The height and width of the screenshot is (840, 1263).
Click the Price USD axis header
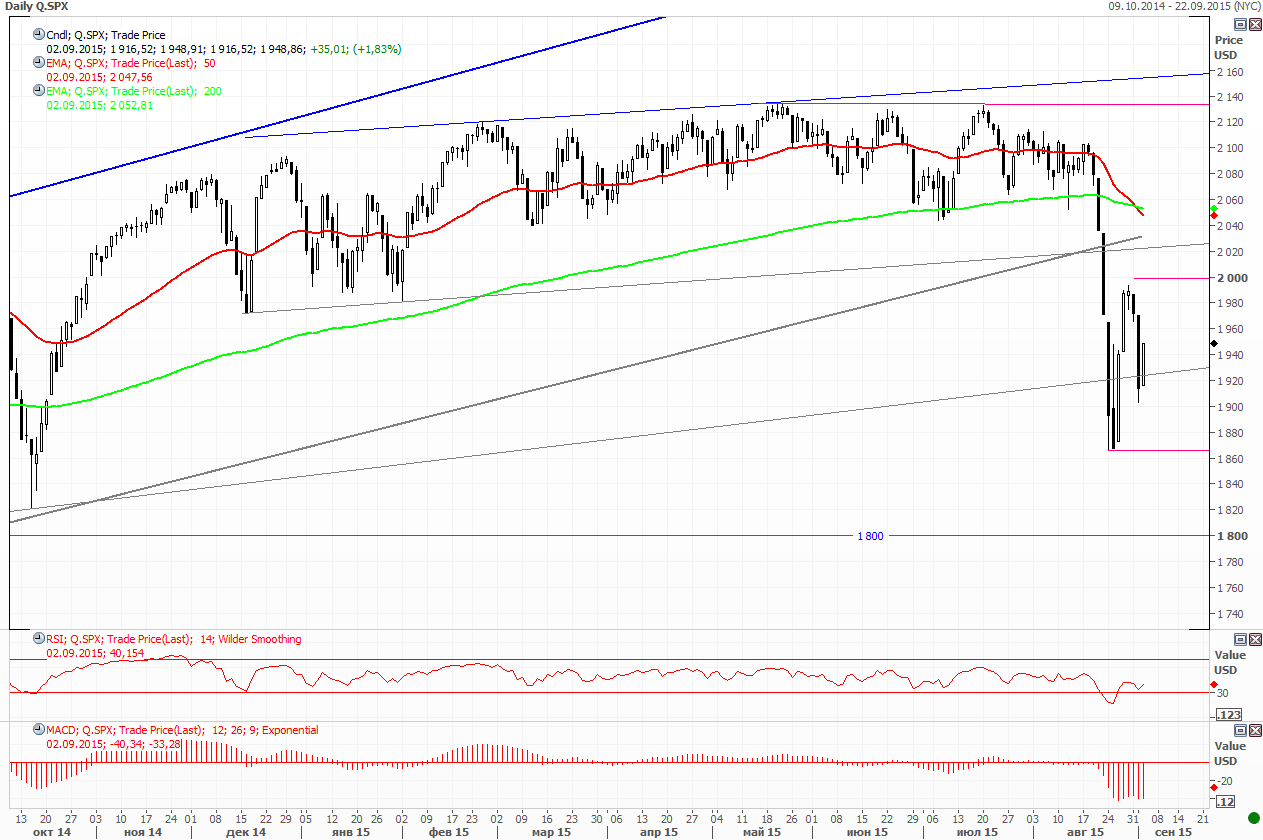click(x=1227, y=47)
